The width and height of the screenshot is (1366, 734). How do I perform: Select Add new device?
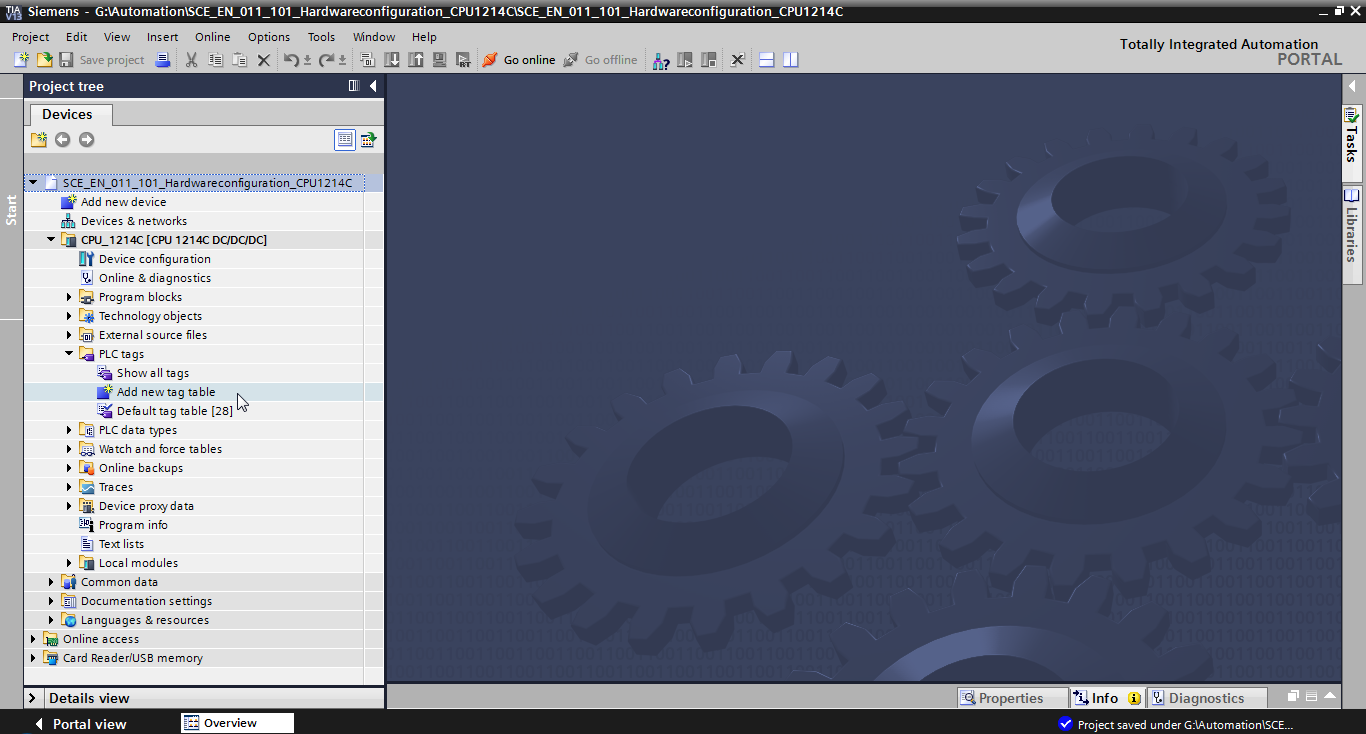tap(123, 202)
